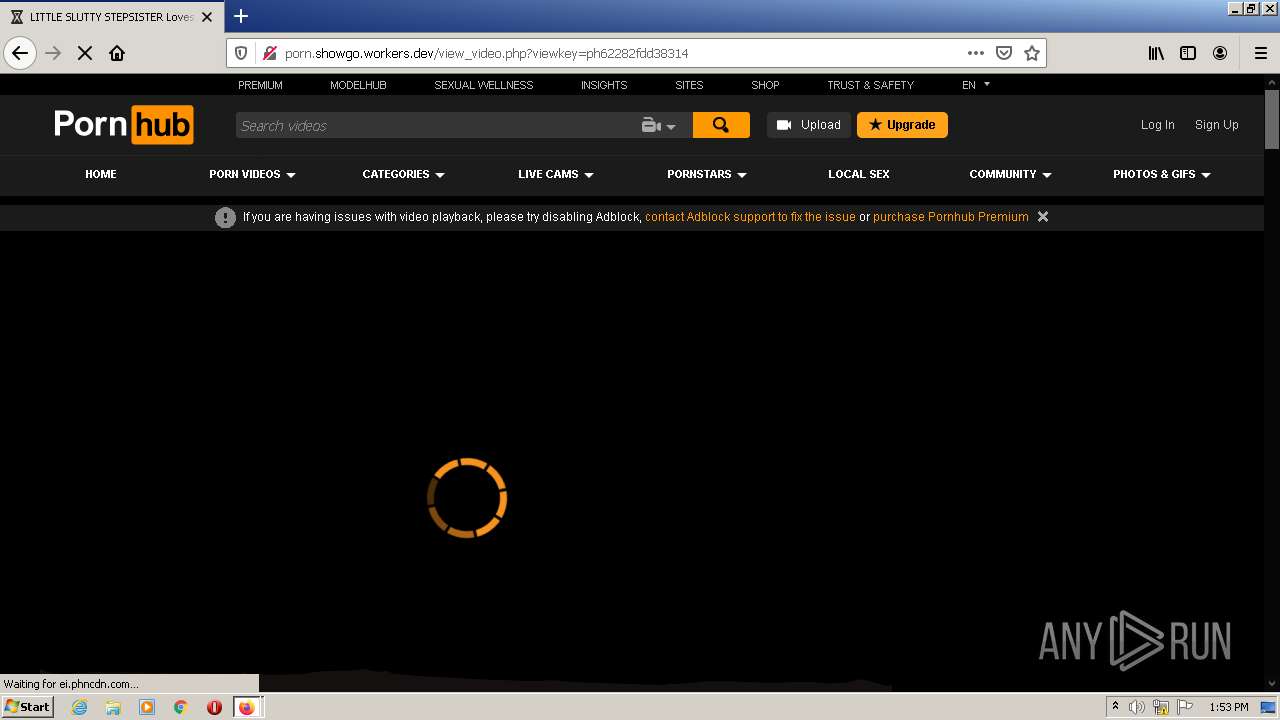1280x720 pixels.
Task: Open the SITES top link
Action: pyautogui.click(x=689, y=85)
